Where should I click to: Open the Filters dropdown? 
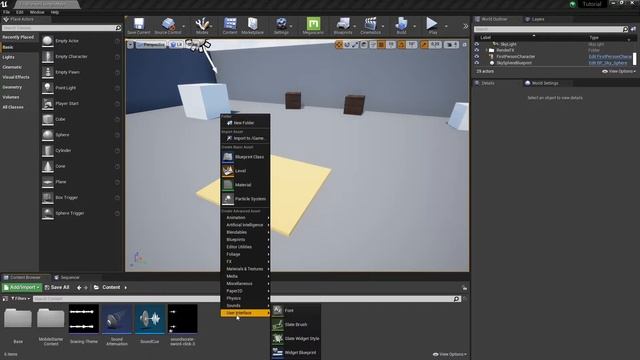coord(20,299)
